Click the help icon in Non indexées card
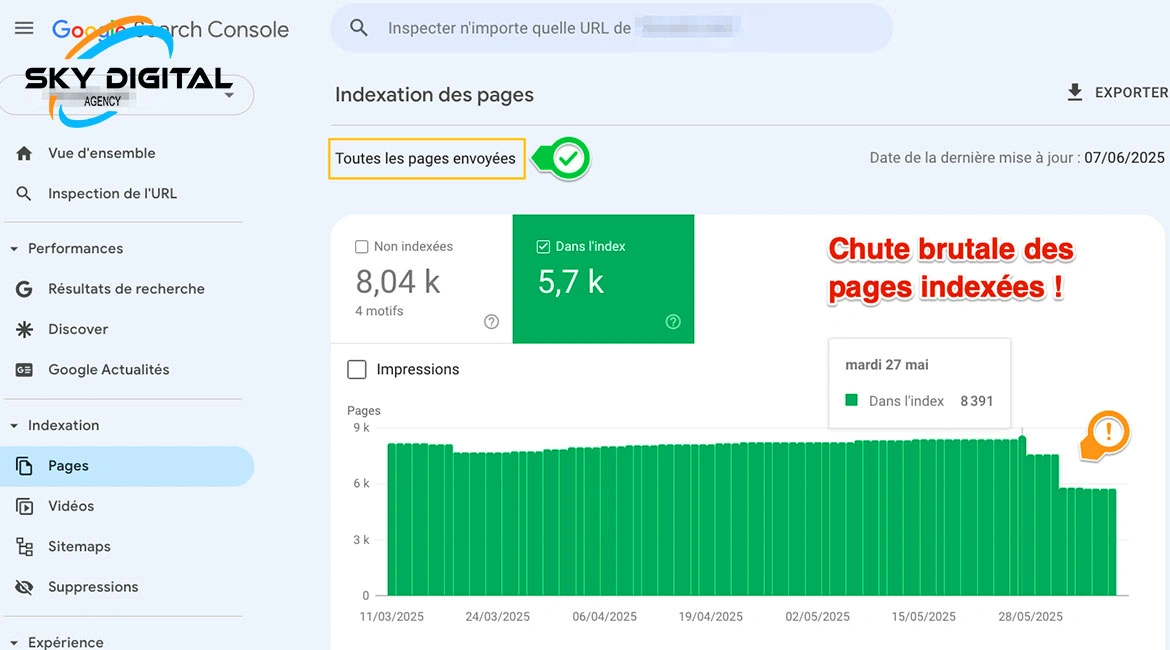This screenshot has height=650, width=1170. (491, 322)
